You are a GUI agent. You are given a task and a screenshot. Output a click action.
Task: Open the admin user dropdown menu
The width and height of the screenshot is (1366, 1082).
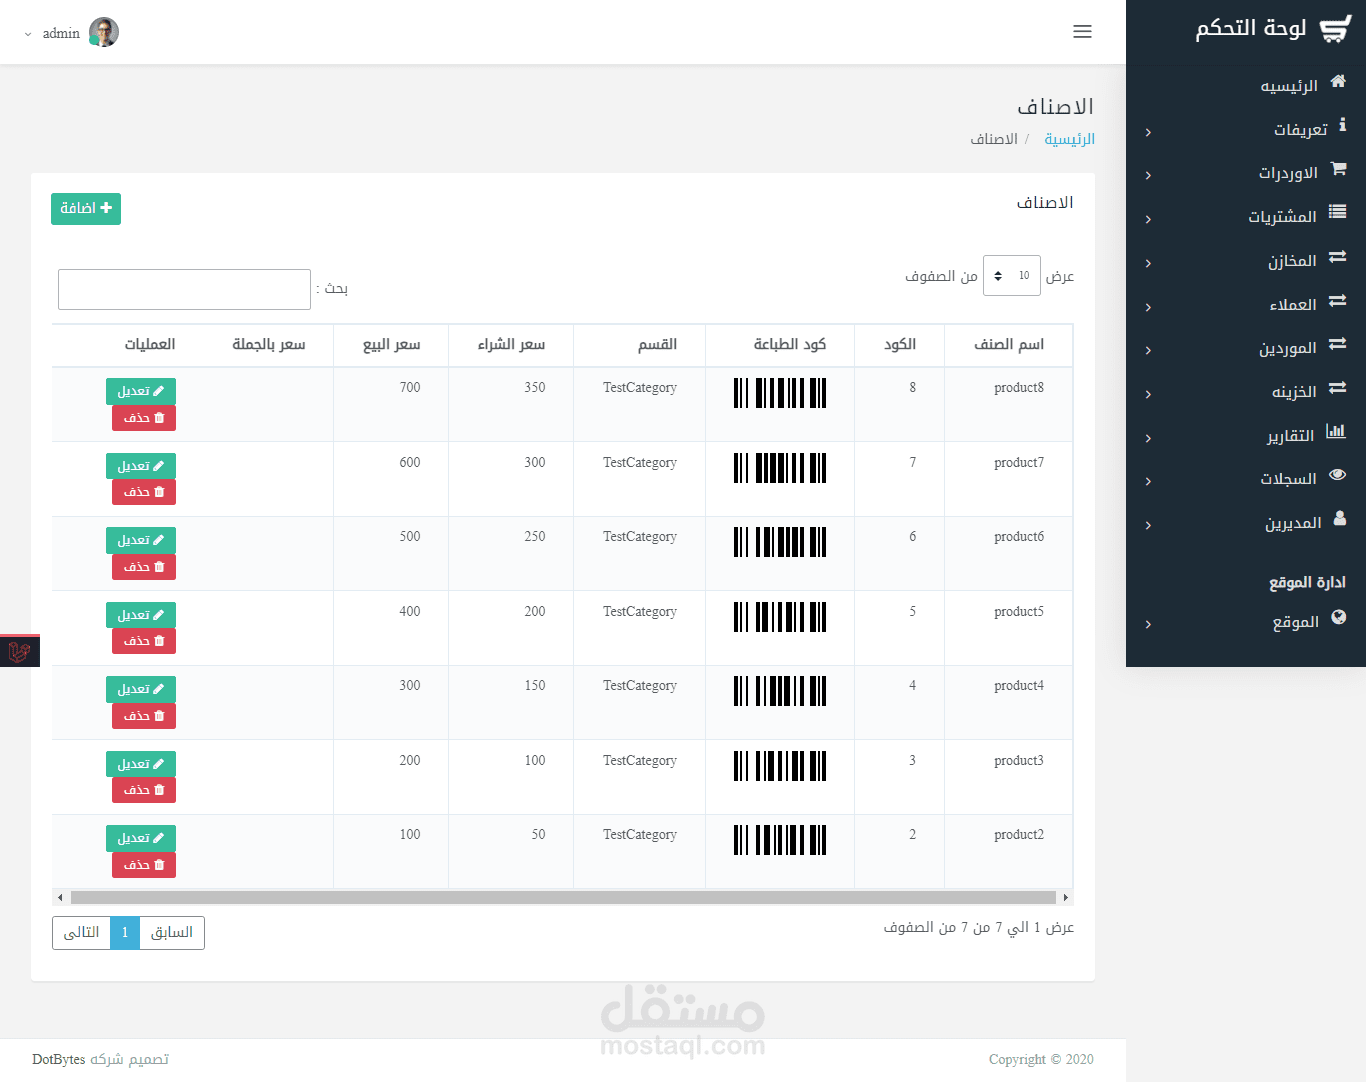[70, 33]
